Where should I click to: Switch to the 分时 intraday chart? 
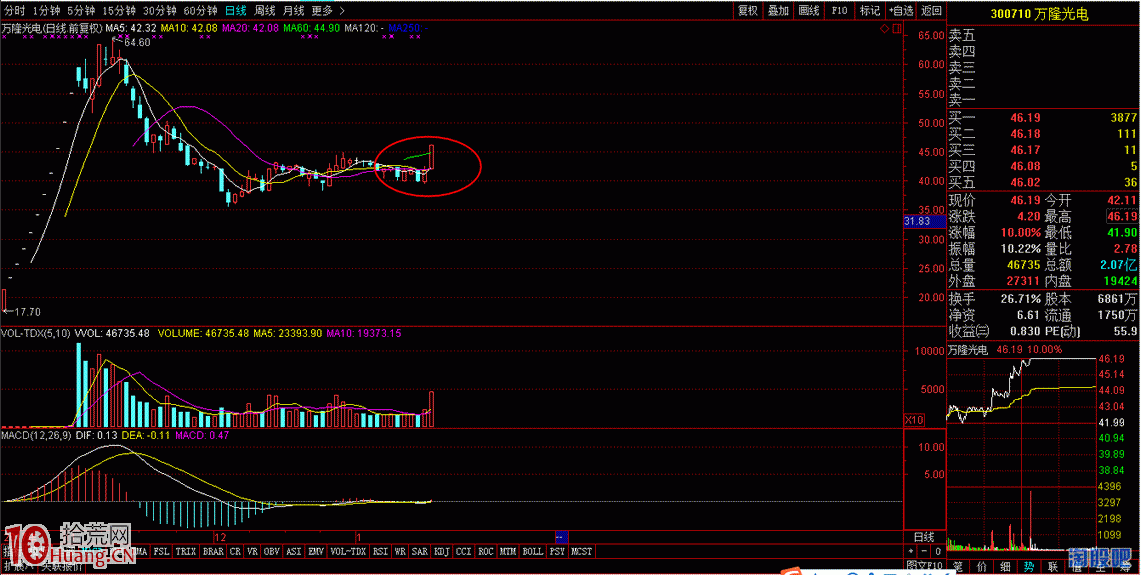[x=13, y=10]
